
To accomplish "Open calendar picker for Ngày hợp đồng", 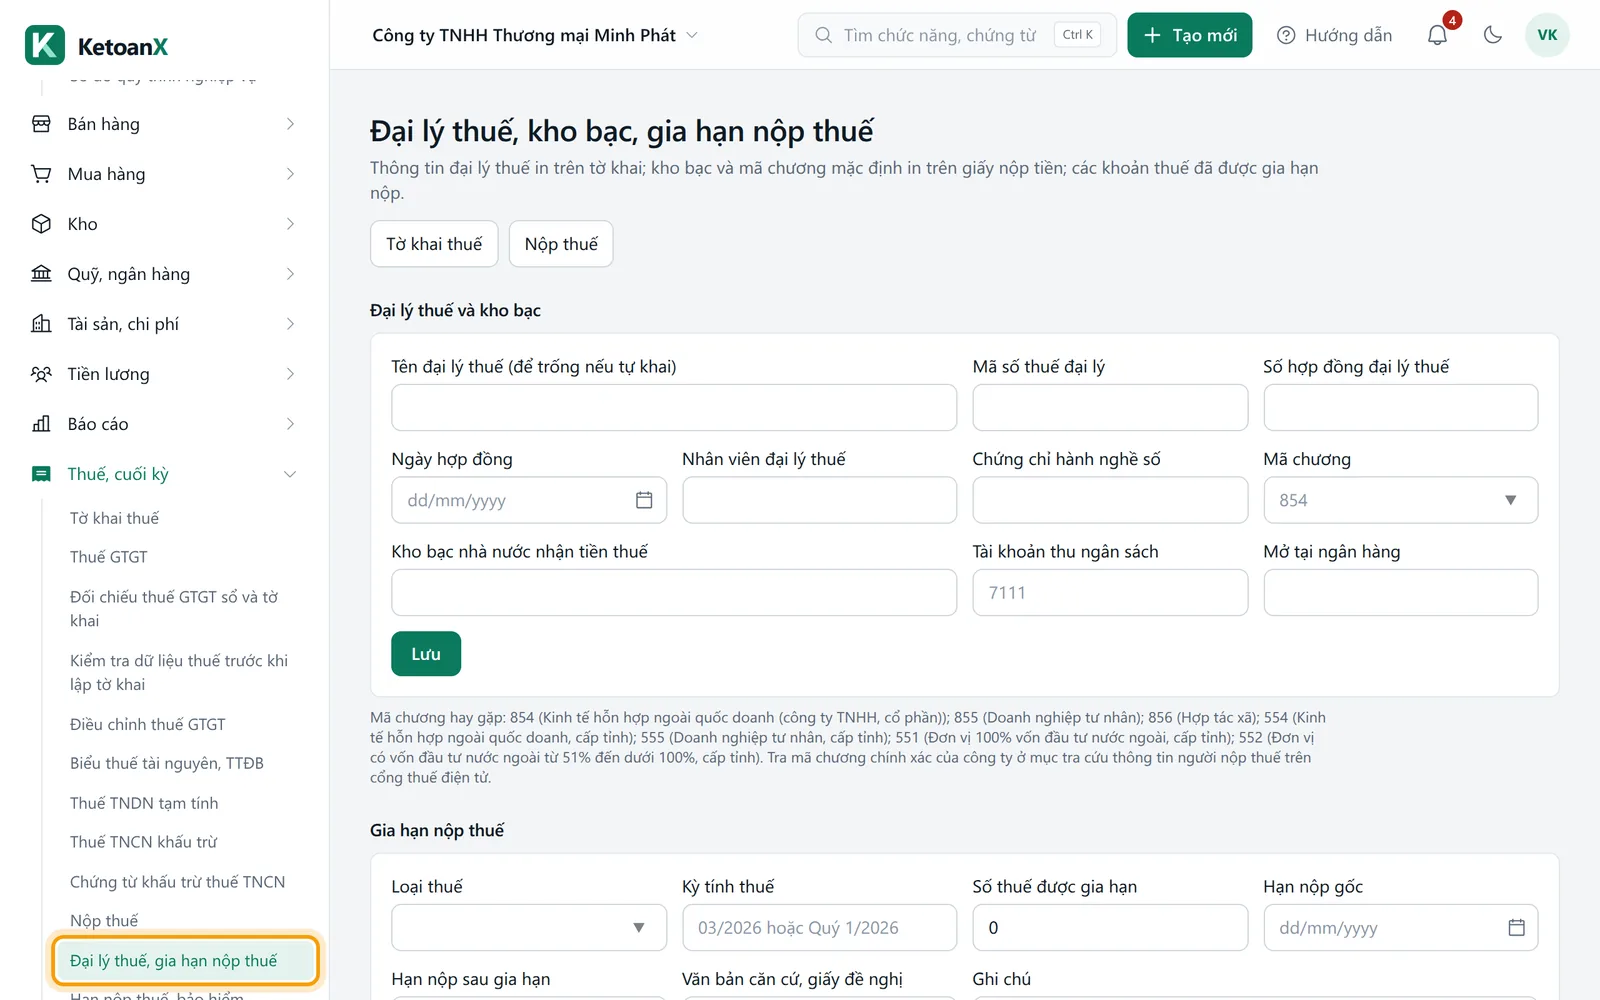I will (x=644, y=500).
